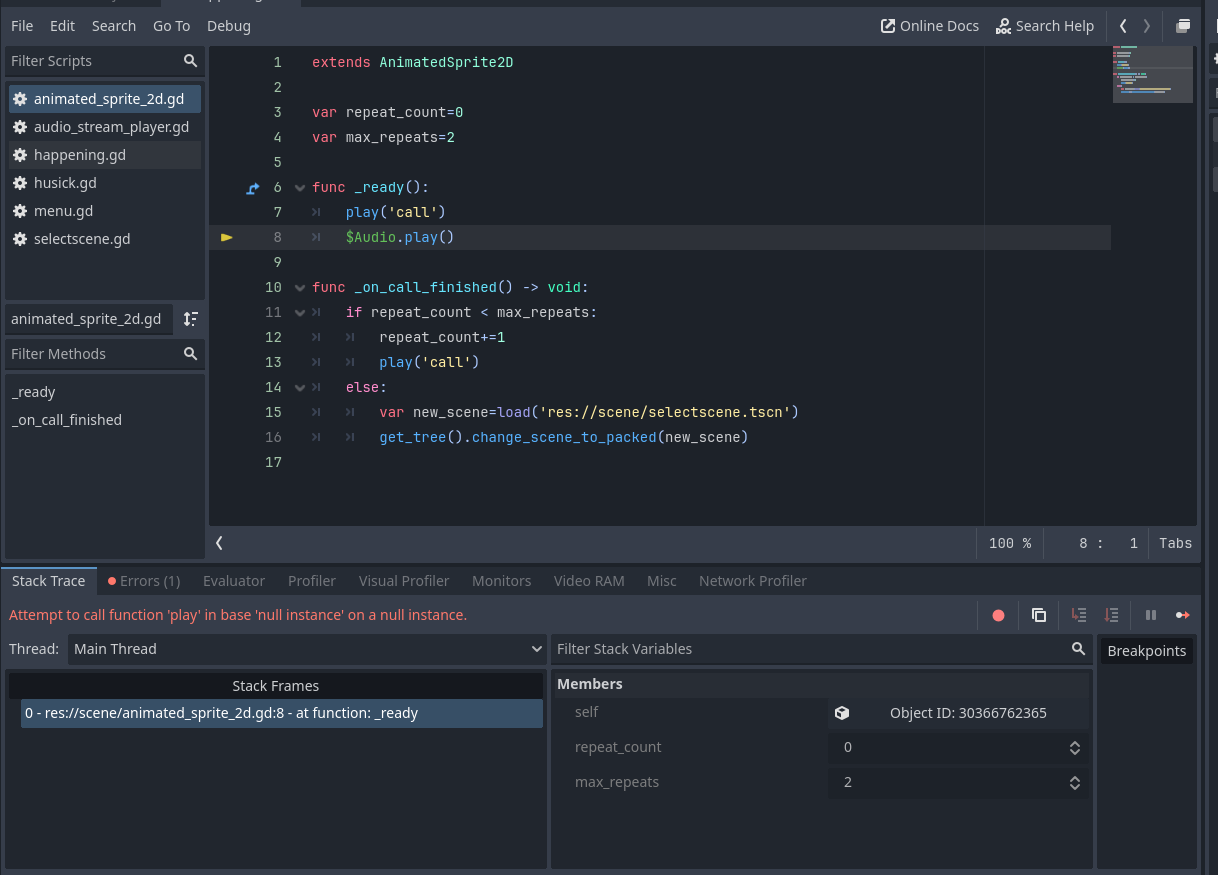Click the float script editor window icon

tap(1183, 26)
